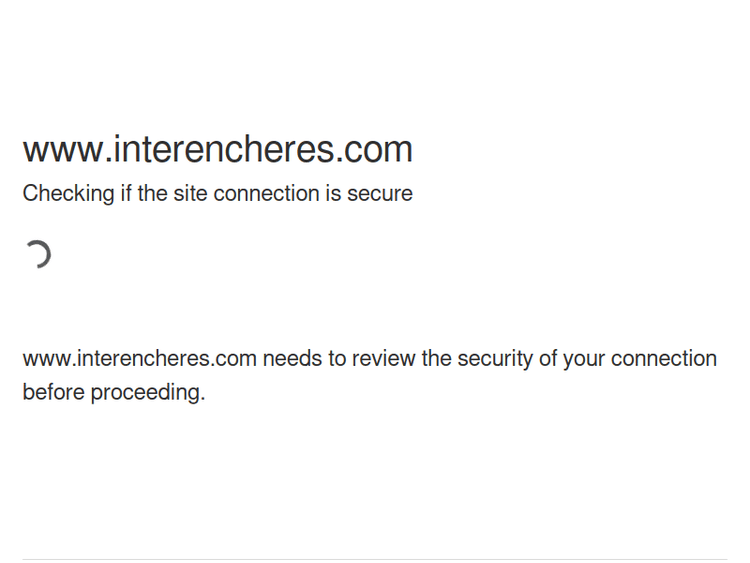Click the horizontal divider line at the bottom

coord(374,559)
